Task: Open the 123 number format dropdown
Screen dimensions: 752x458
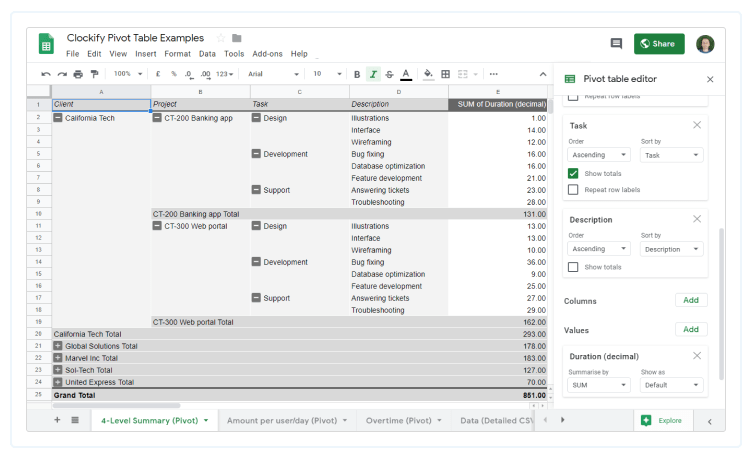Action: pos(224,74)
